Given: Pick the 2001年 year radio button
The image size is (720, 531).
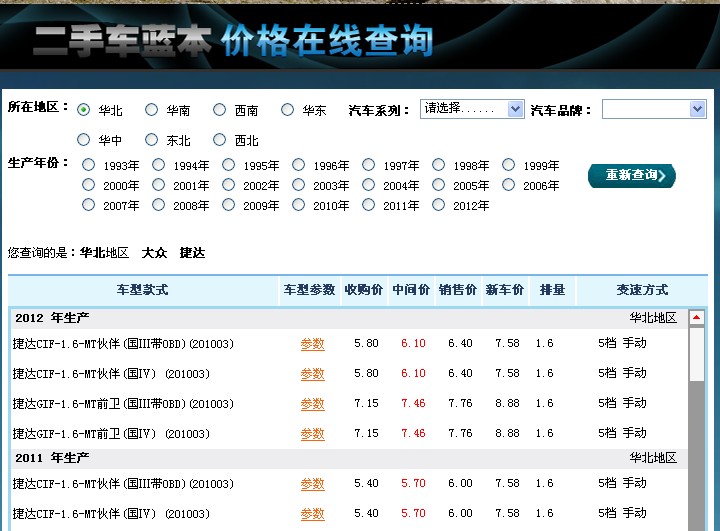Looking at the screenshot, I should (x=158, y=185).
